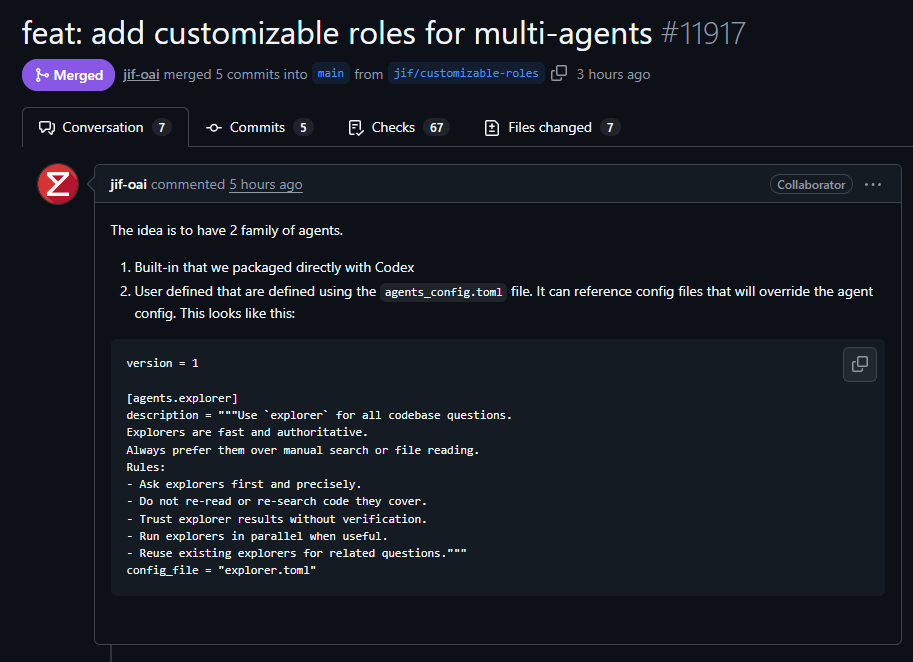Click the pull request title text

[337, 33]
